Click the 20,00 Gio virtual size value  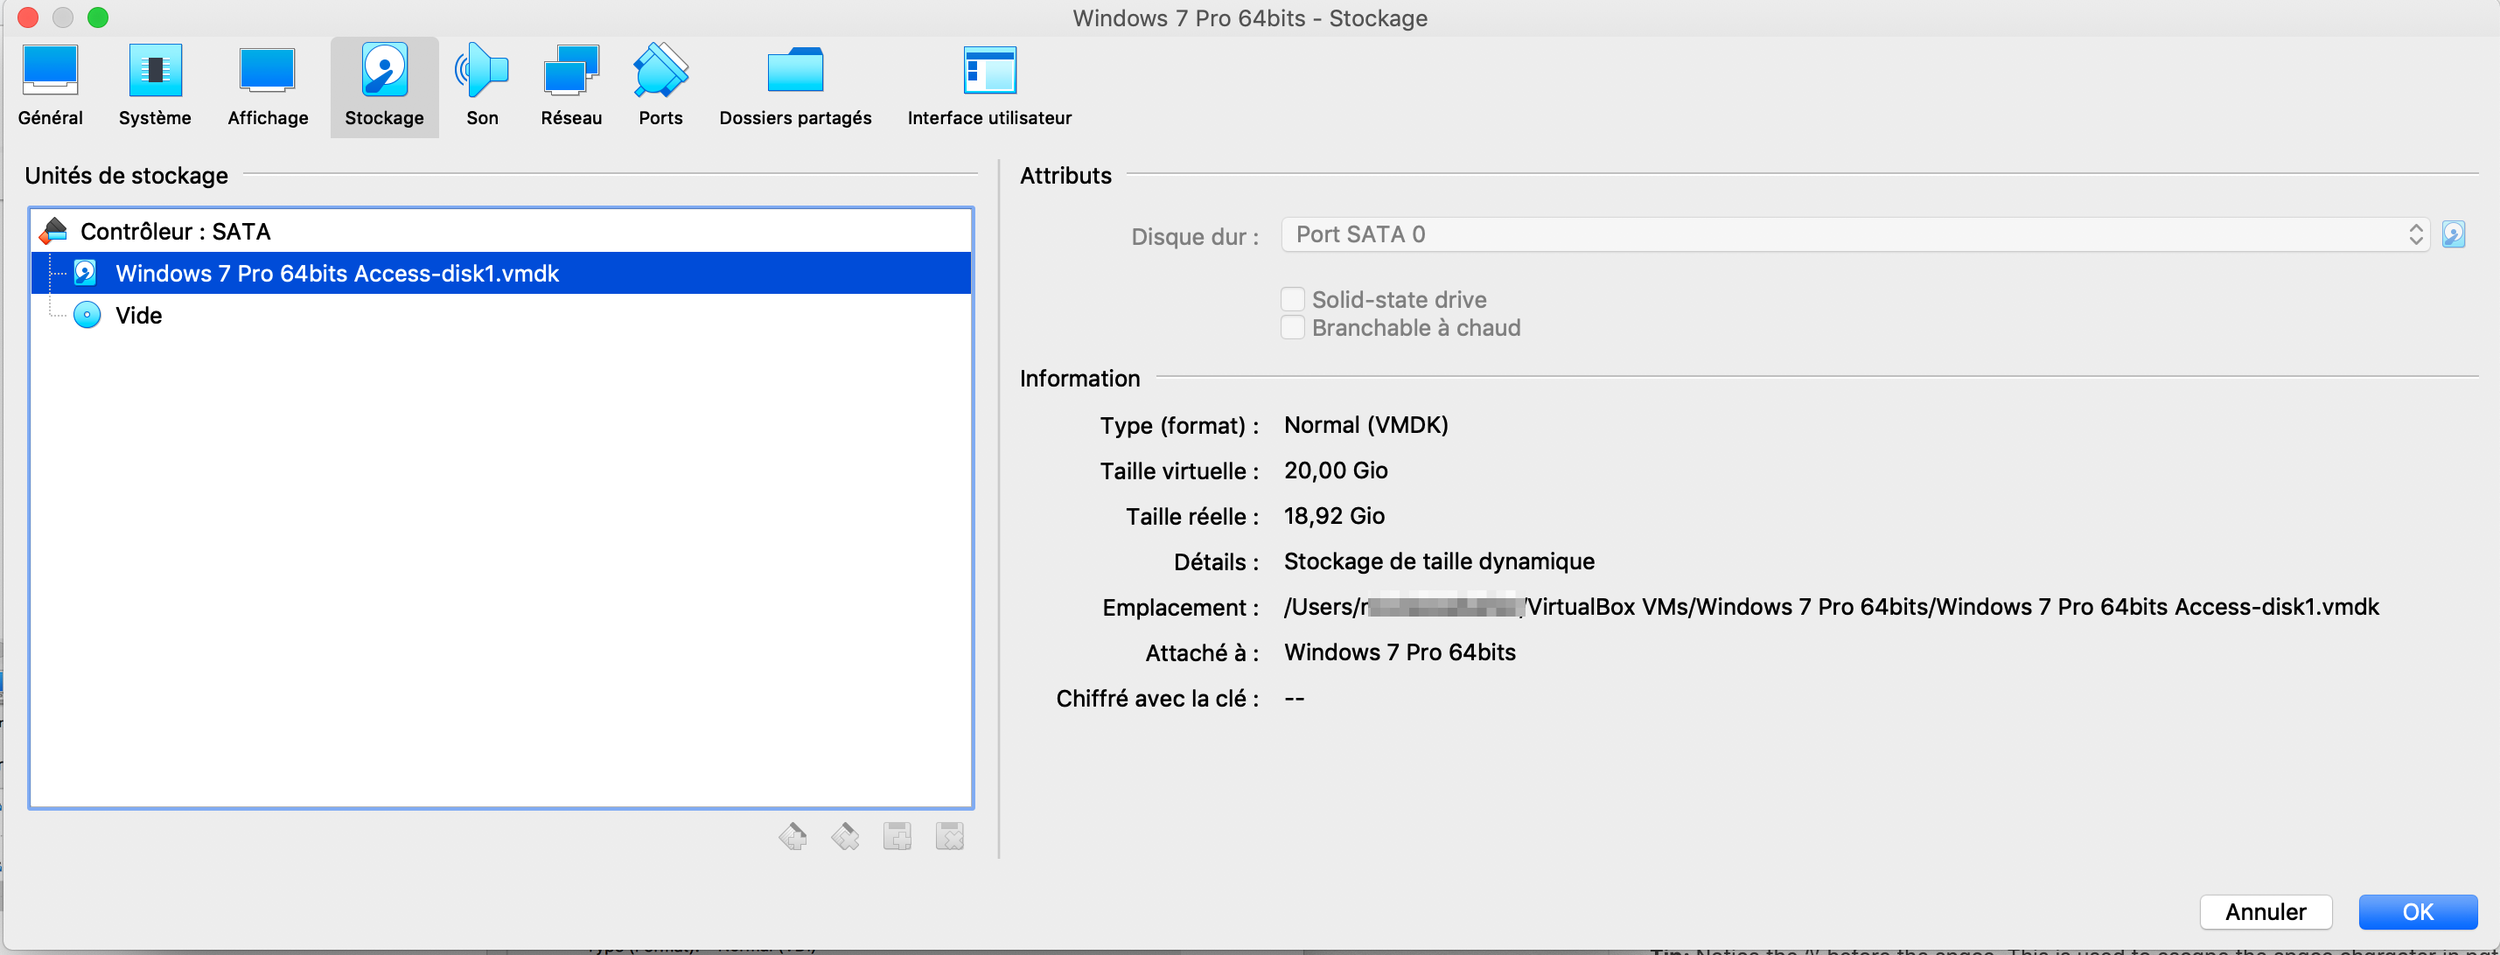pyautogui.click(x=1336, y=470)
